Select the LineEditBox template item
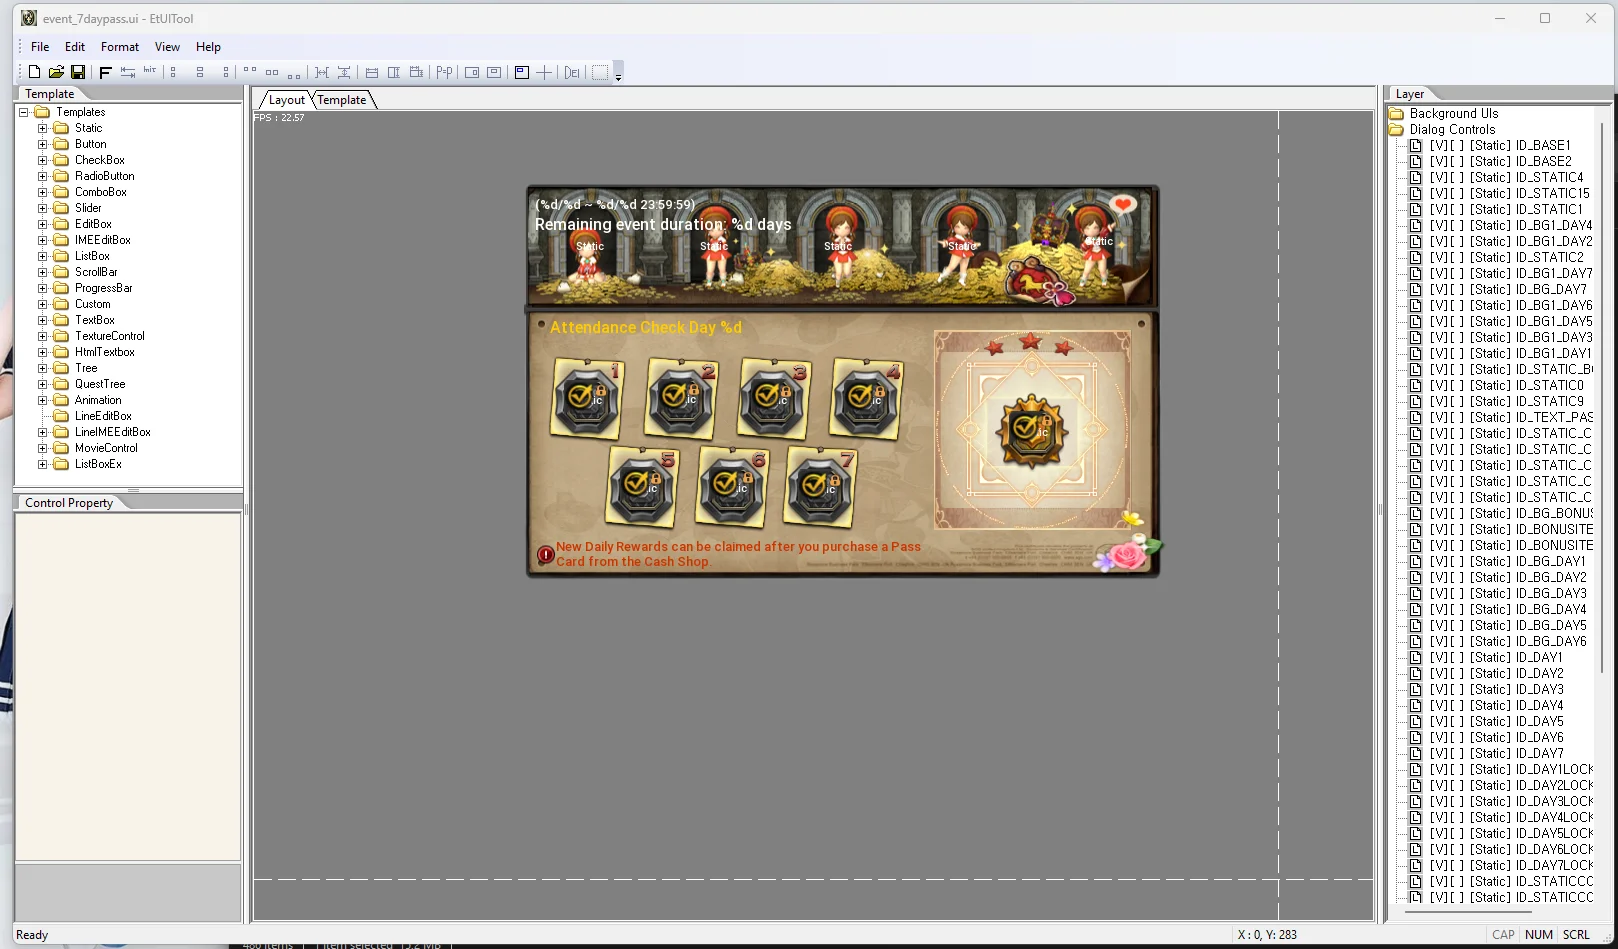 click(103, 416)
